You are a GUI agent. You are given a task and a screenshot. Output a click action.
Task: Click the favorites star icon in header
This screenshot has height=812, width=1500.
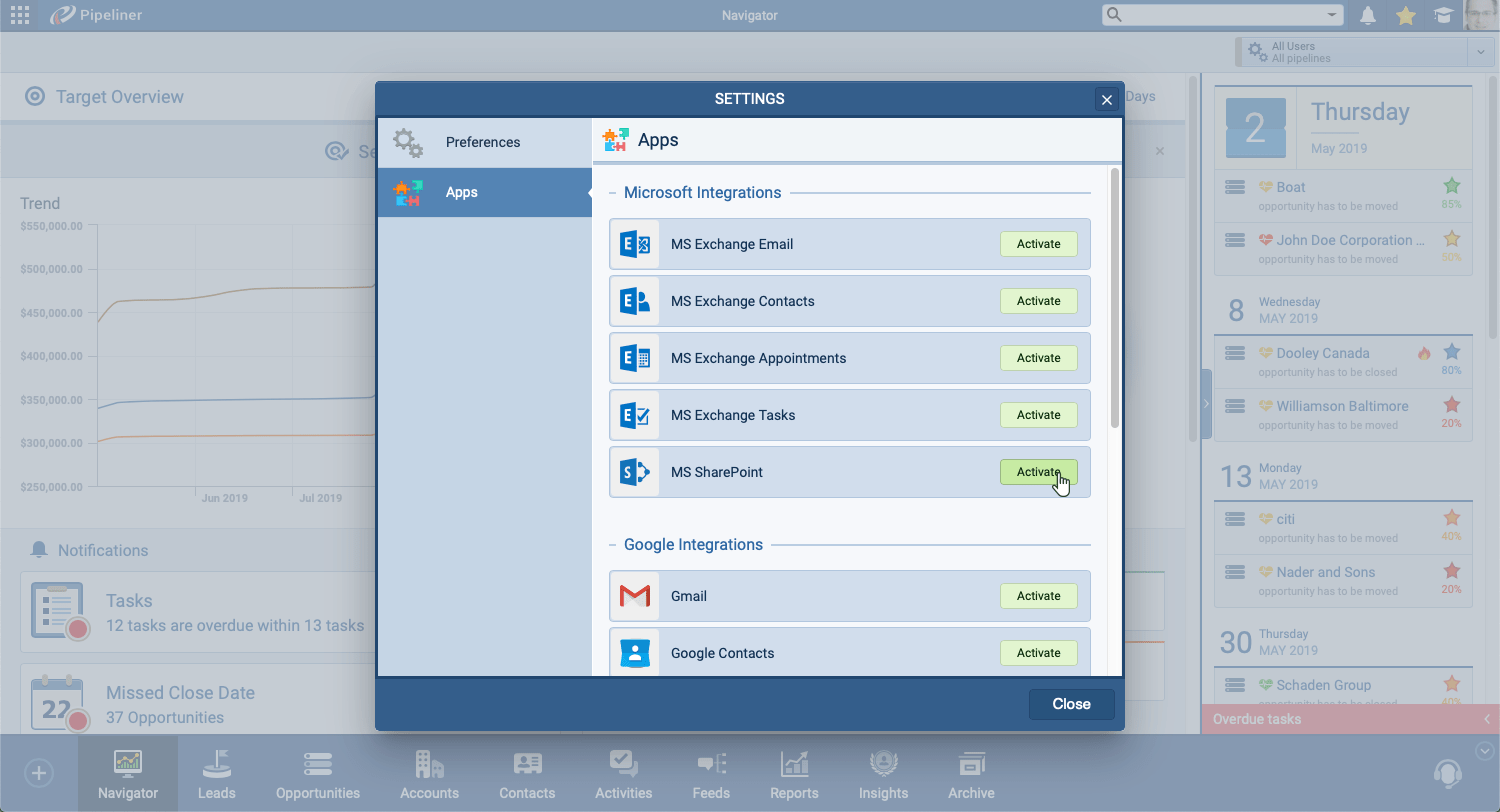[1406, 15]
